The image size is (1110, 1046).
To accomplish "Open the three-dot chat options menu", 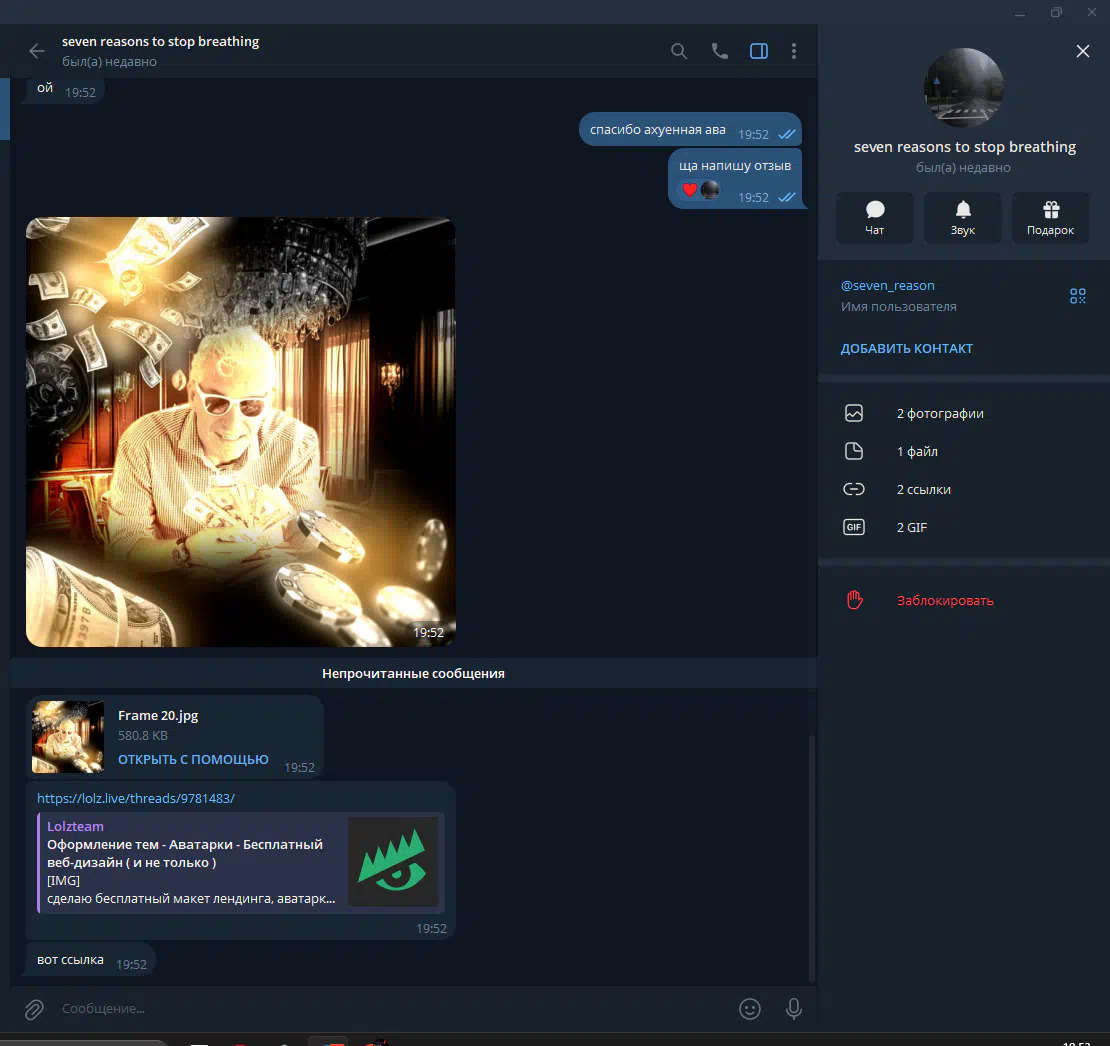I will [x=794, y=51].
